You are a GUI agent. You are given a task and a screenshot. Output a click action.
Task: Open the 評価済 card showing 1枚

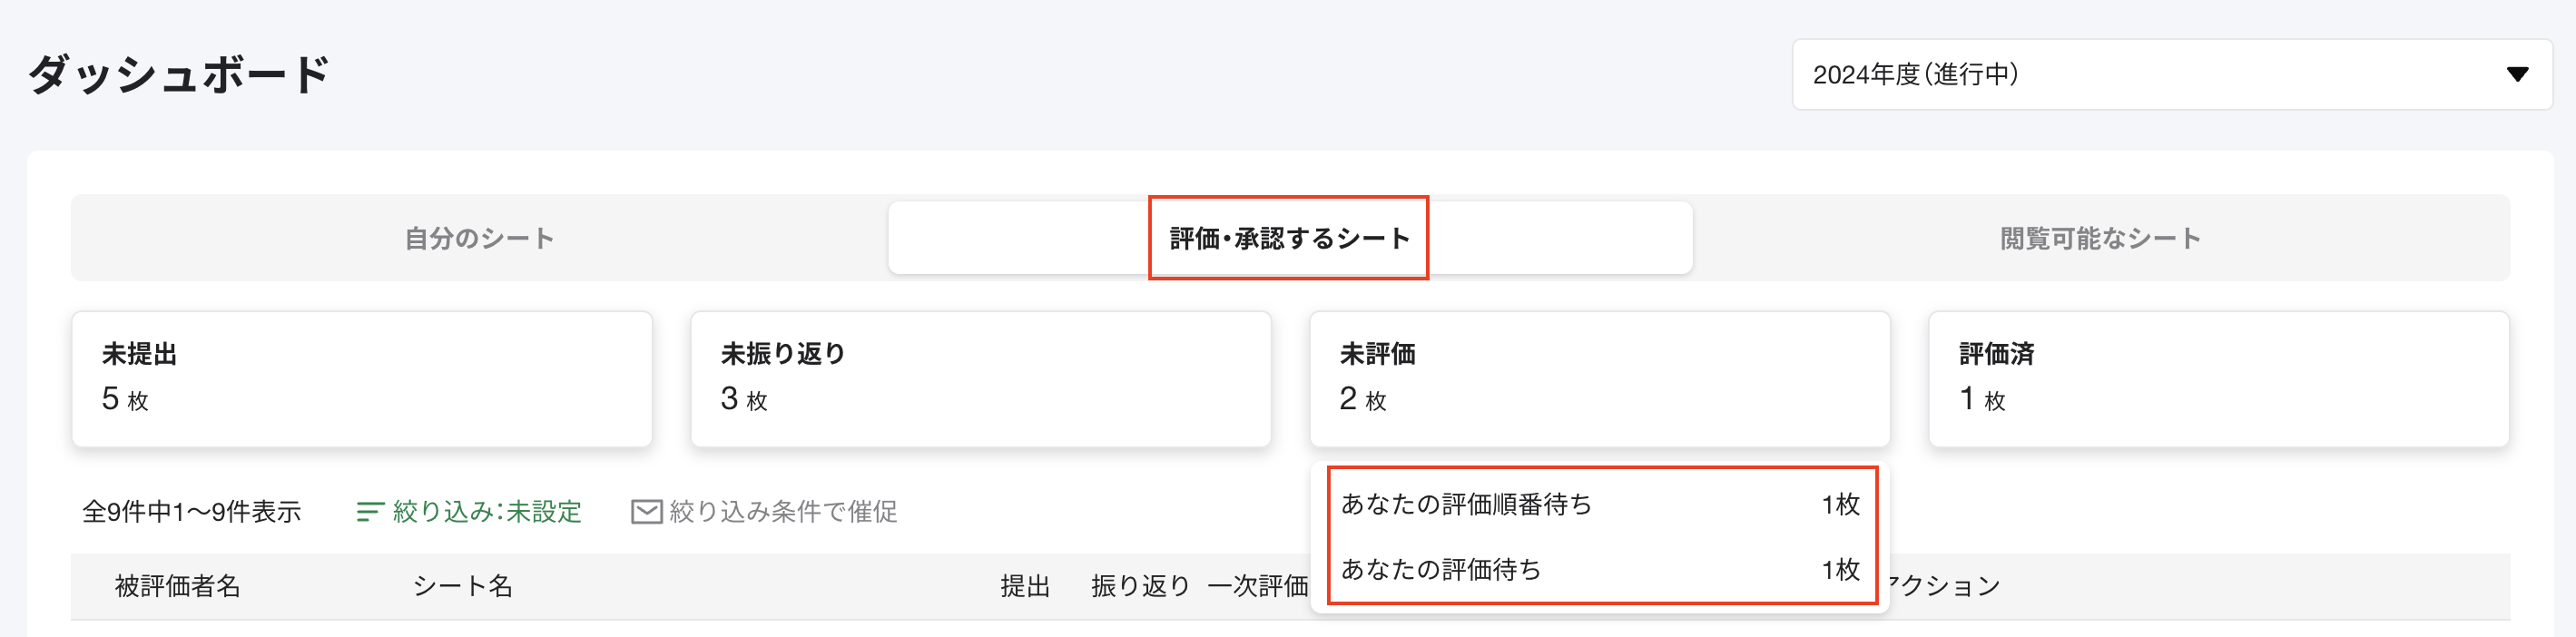(x=2216, y=378)
